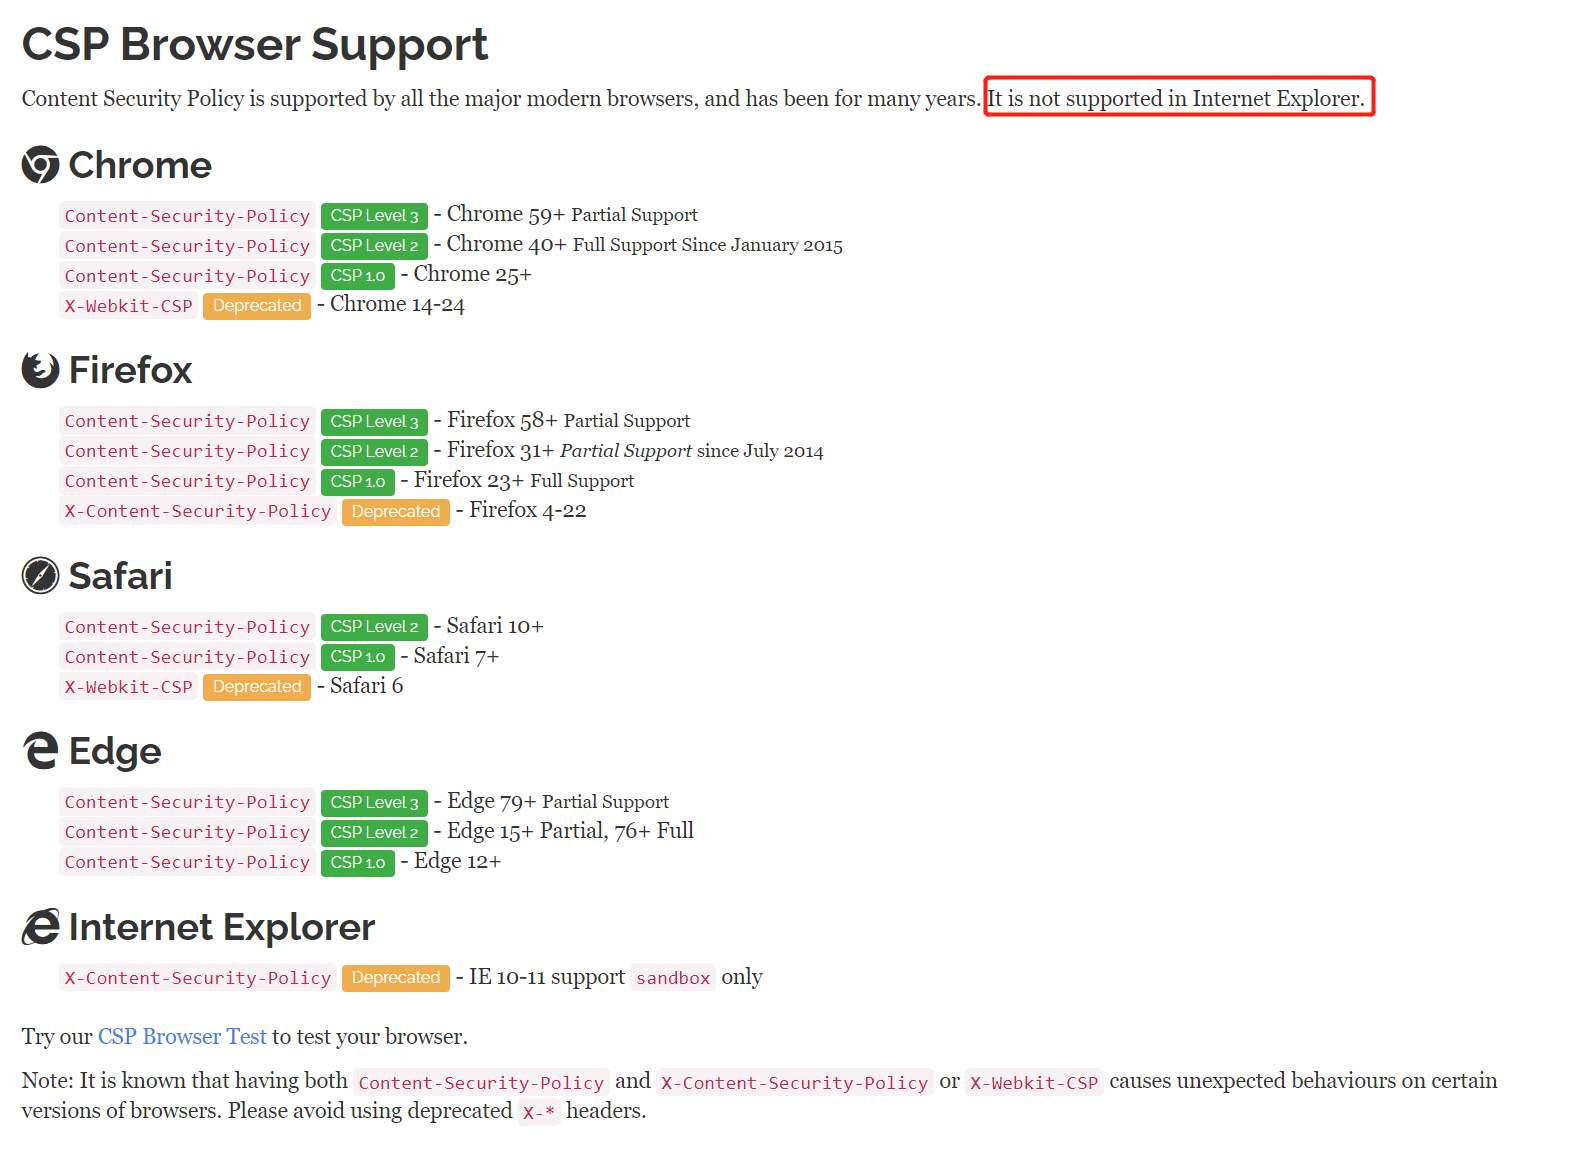
Task: Click the 'Edge 12+' version text
Action: (458, 861)
